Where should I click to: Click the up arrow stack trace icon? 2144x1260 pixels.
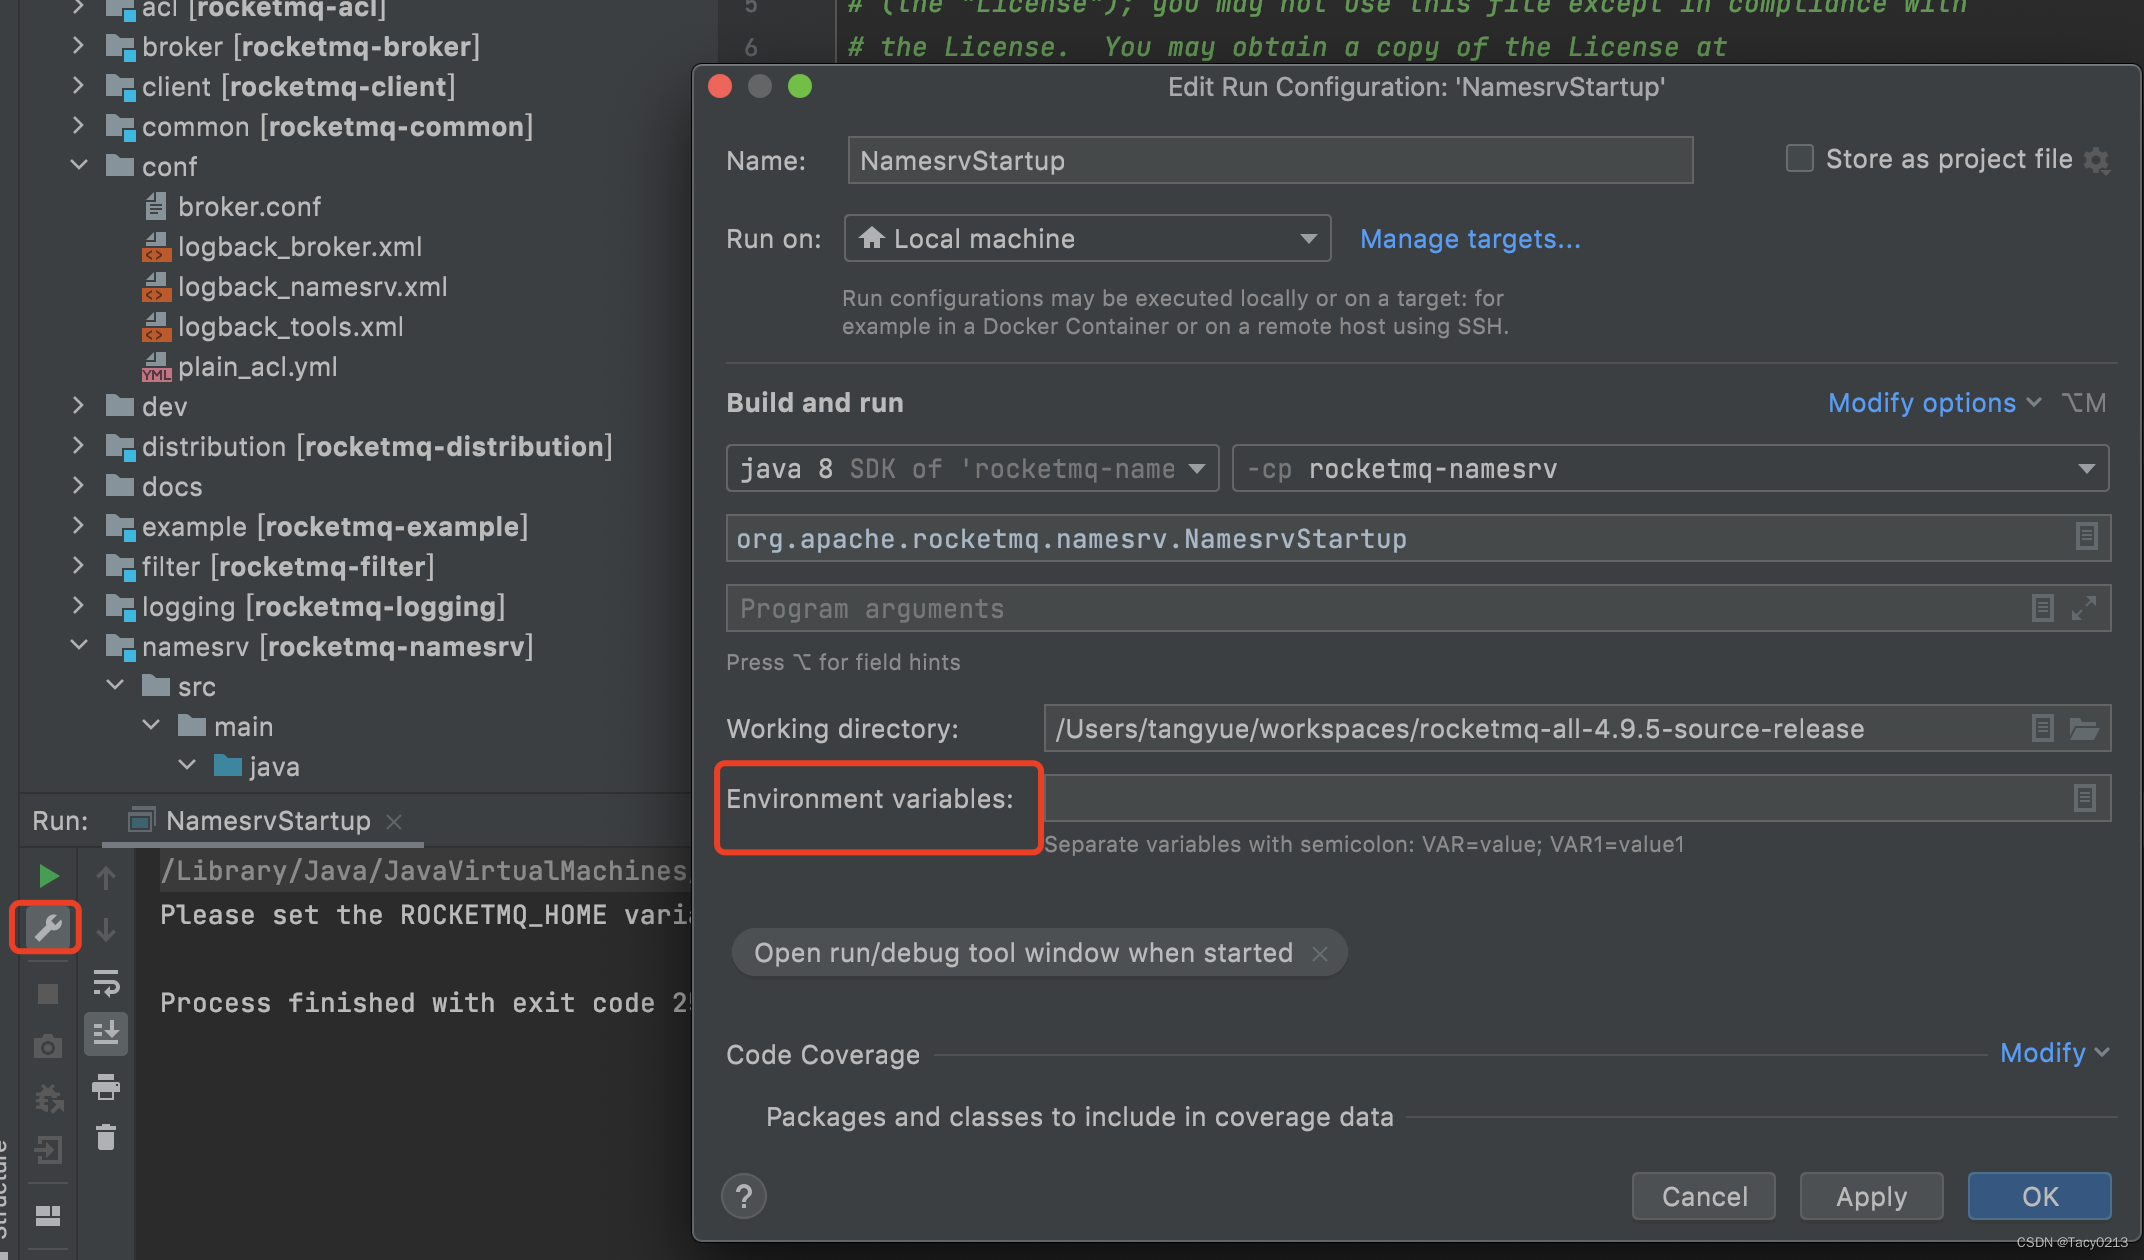click(106, 877)
